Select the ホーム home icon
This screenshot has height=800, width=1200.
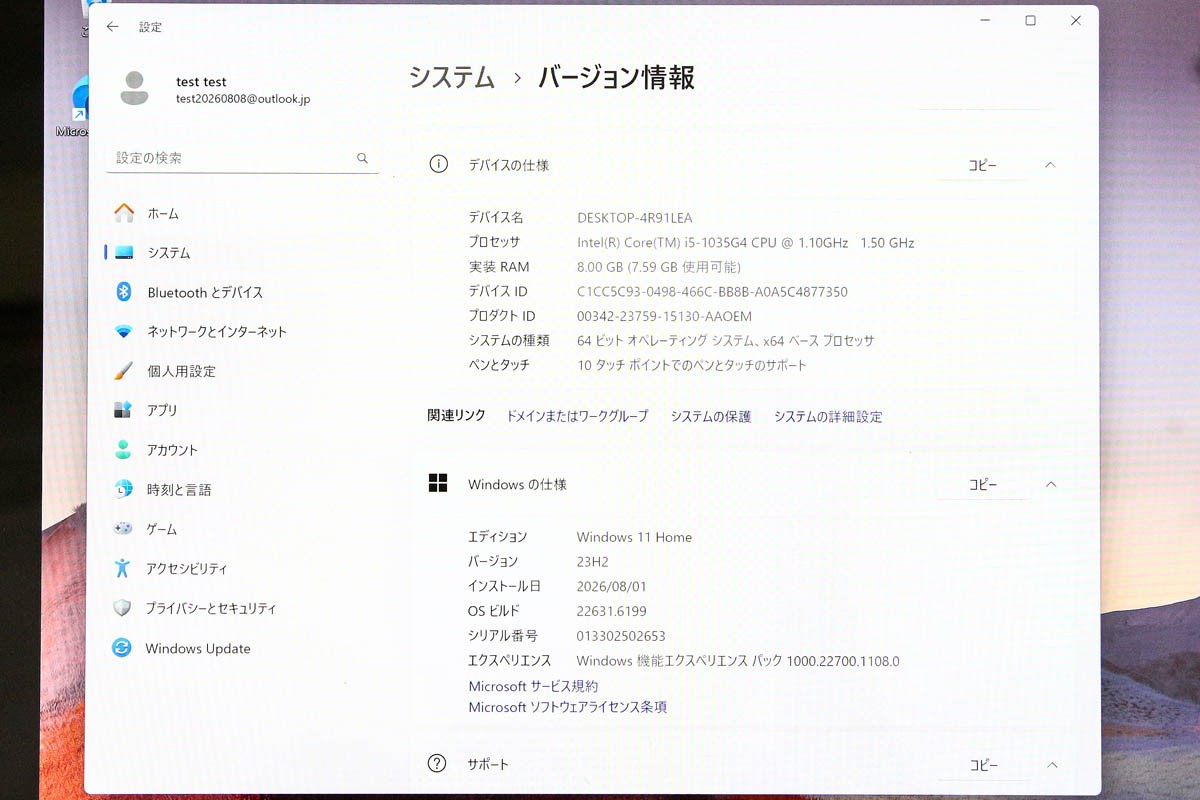(124, 213)
